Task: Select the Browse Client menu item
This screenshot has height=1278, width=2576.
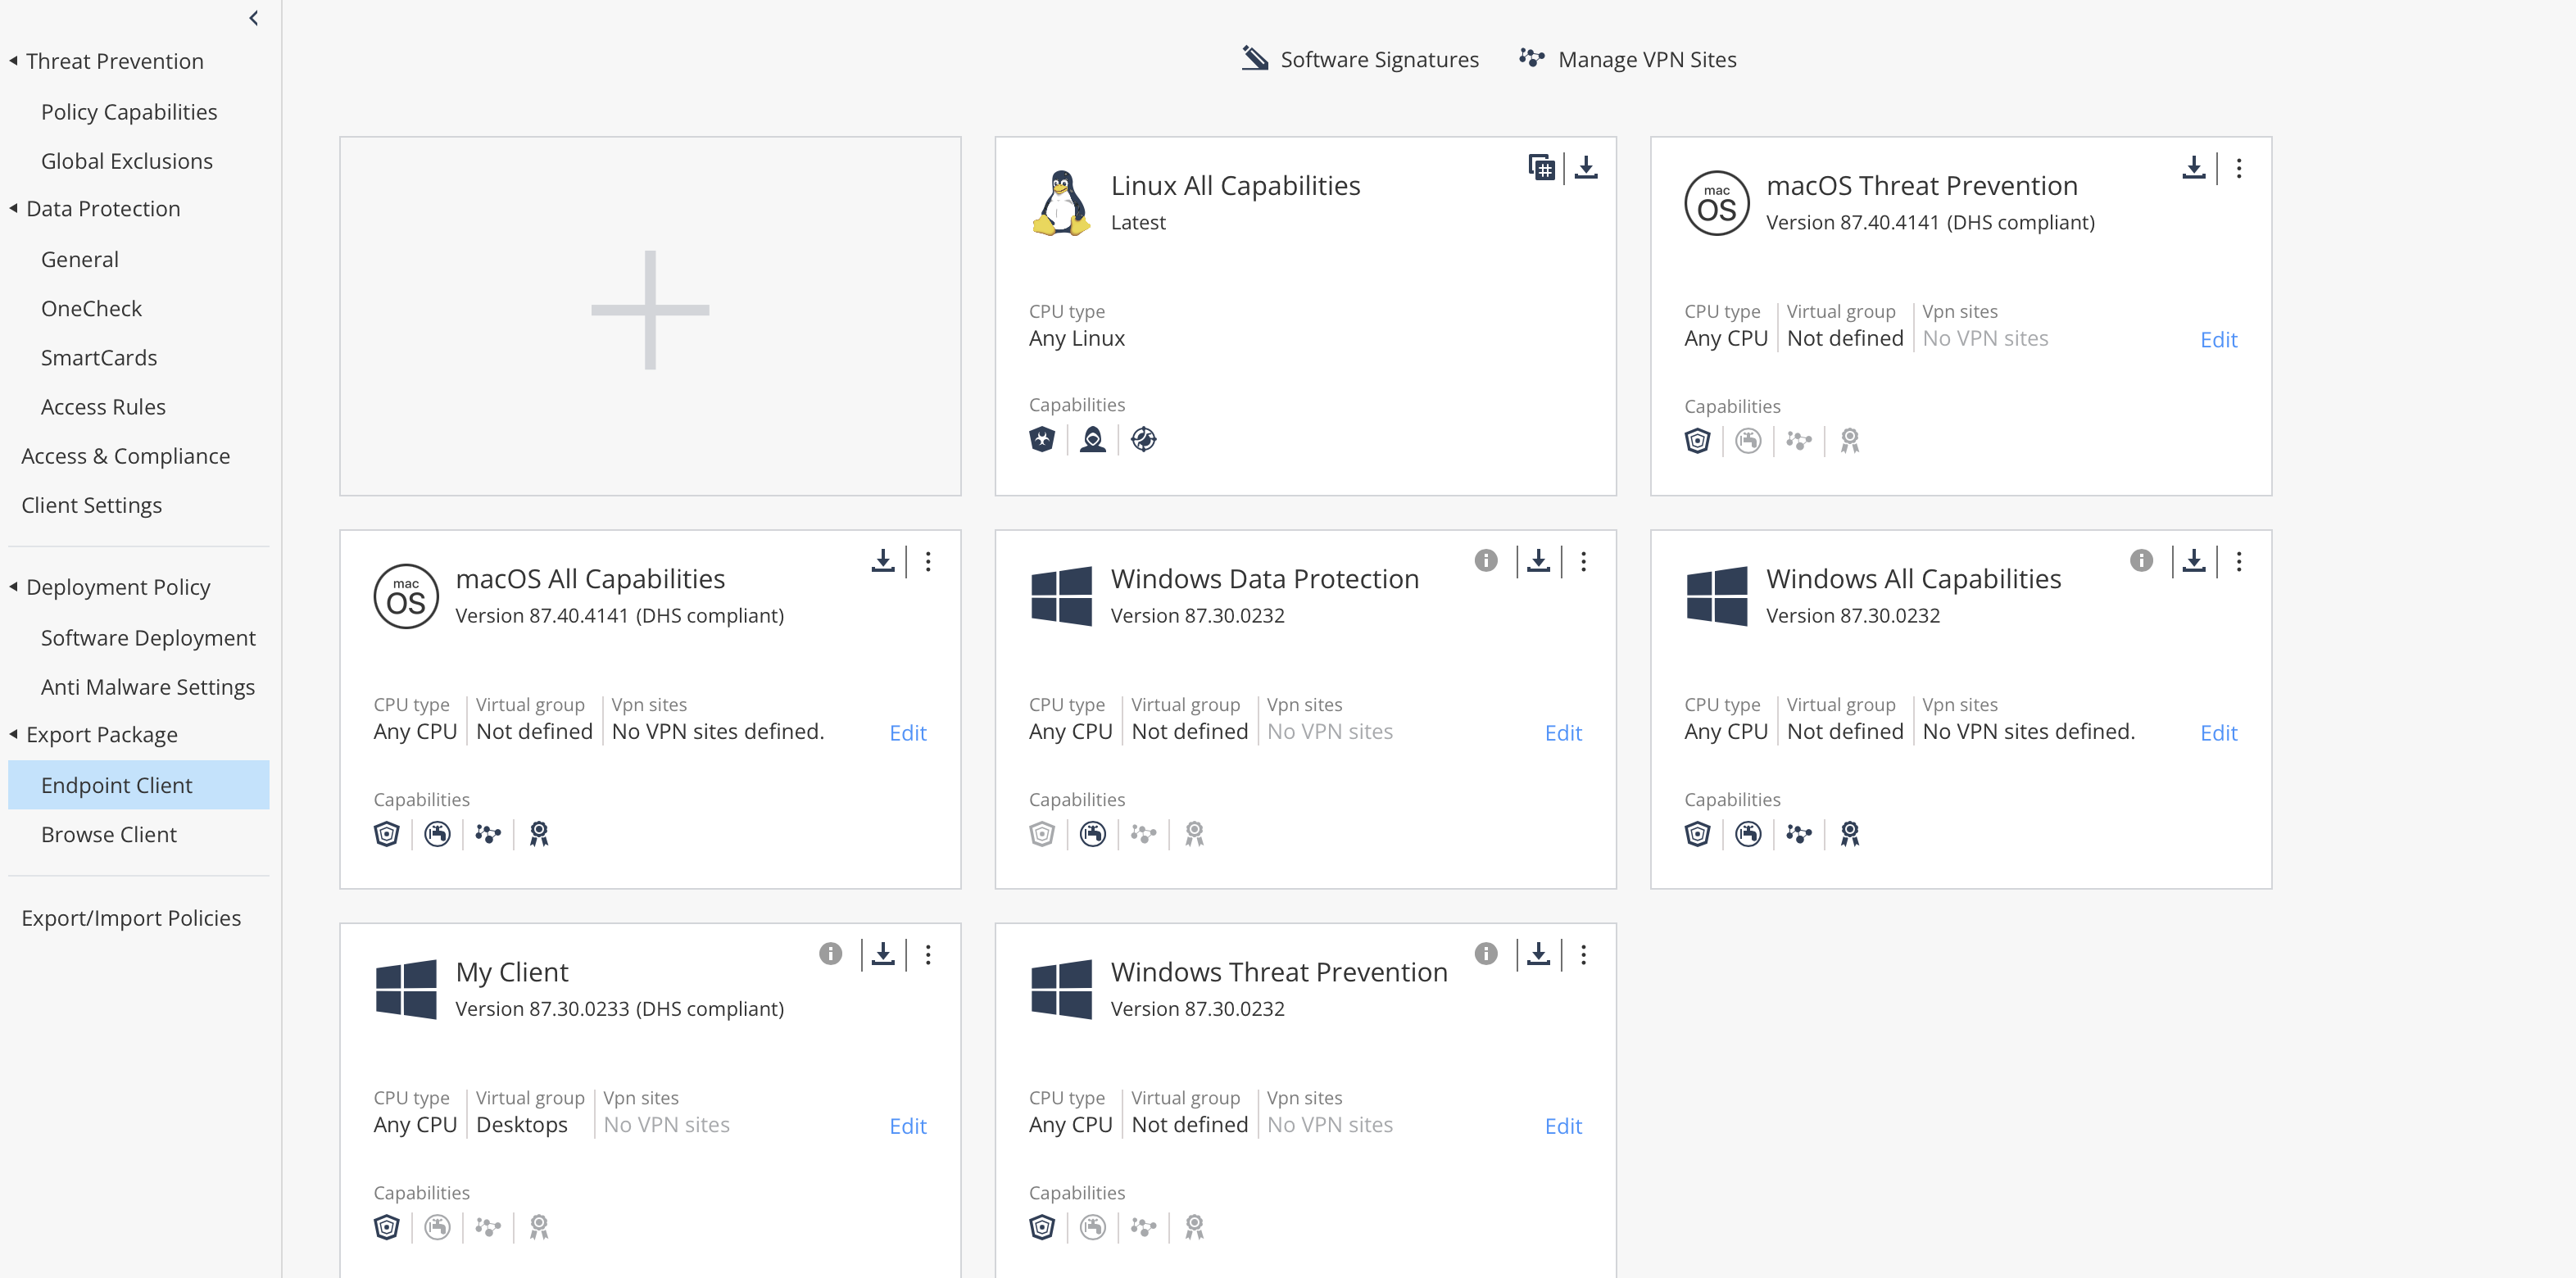Action: 108,834
